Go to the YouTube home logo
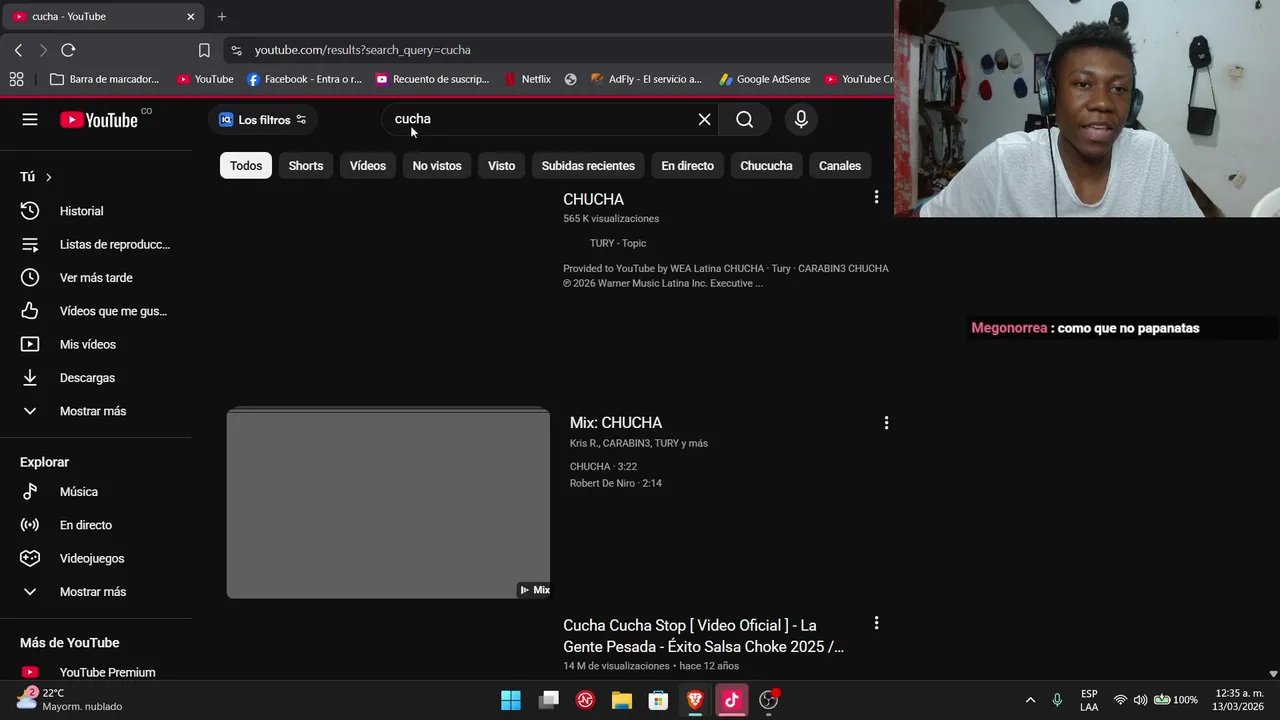This screenshot has width=1280, height=720. (98, 120)
